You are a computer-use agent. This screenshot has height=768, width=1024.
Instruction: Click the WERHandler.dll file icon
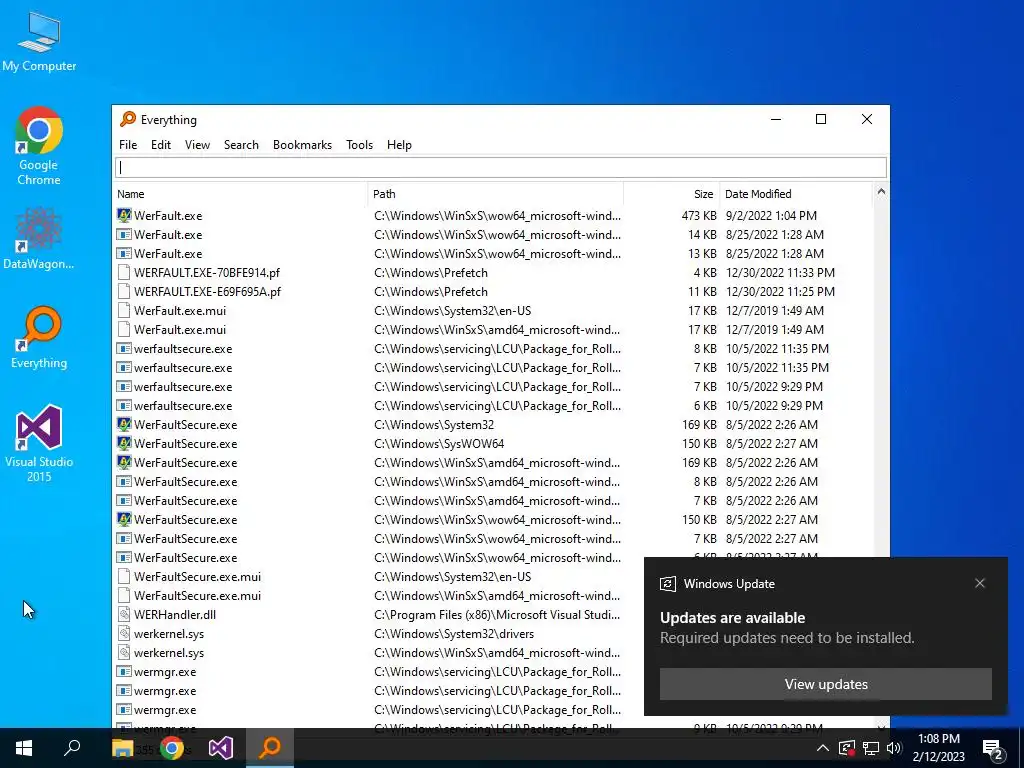click(123, 615)
